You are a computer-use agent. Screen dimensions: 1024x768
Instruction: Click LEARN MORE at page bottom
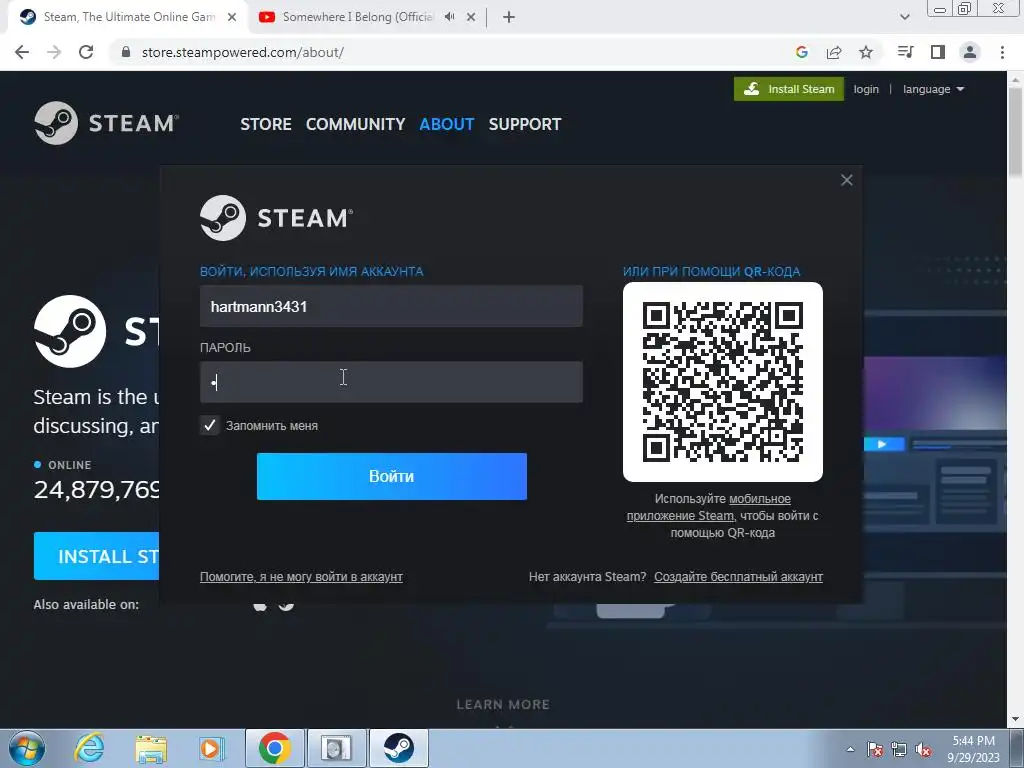pyautogui.click(x=503, y=704)
